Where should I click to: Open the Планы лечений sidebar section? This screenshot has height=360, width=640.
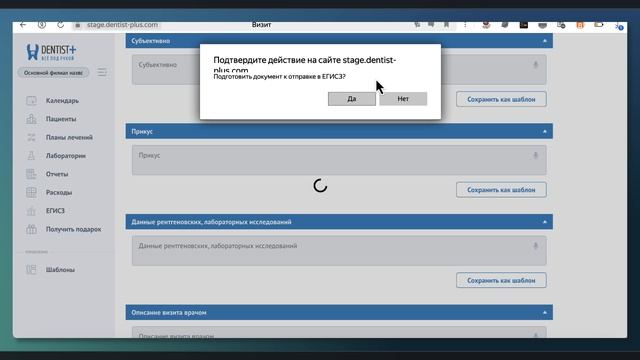pyautogui.click(x=69, y=137)
